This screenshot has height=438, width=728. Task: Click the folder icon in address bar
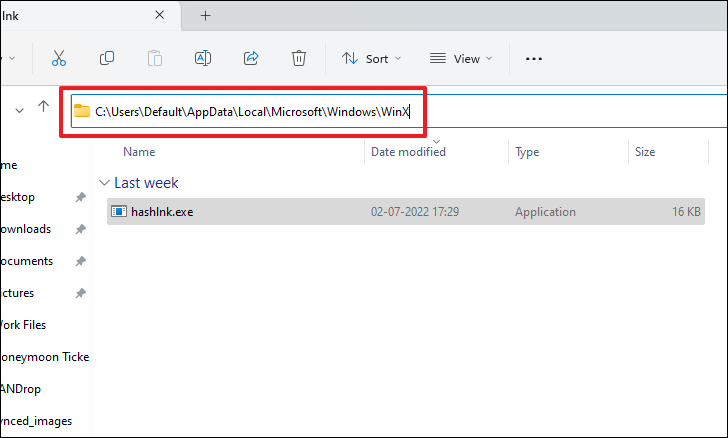point(82,111)
